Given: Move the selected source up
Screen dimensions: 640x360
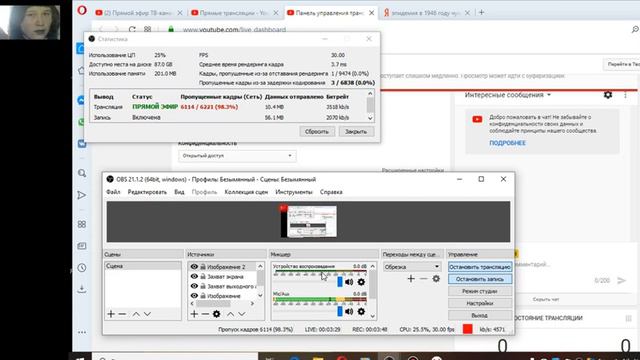Looking at the screenshot, I should pyautogui.click(x=231, y=314).
